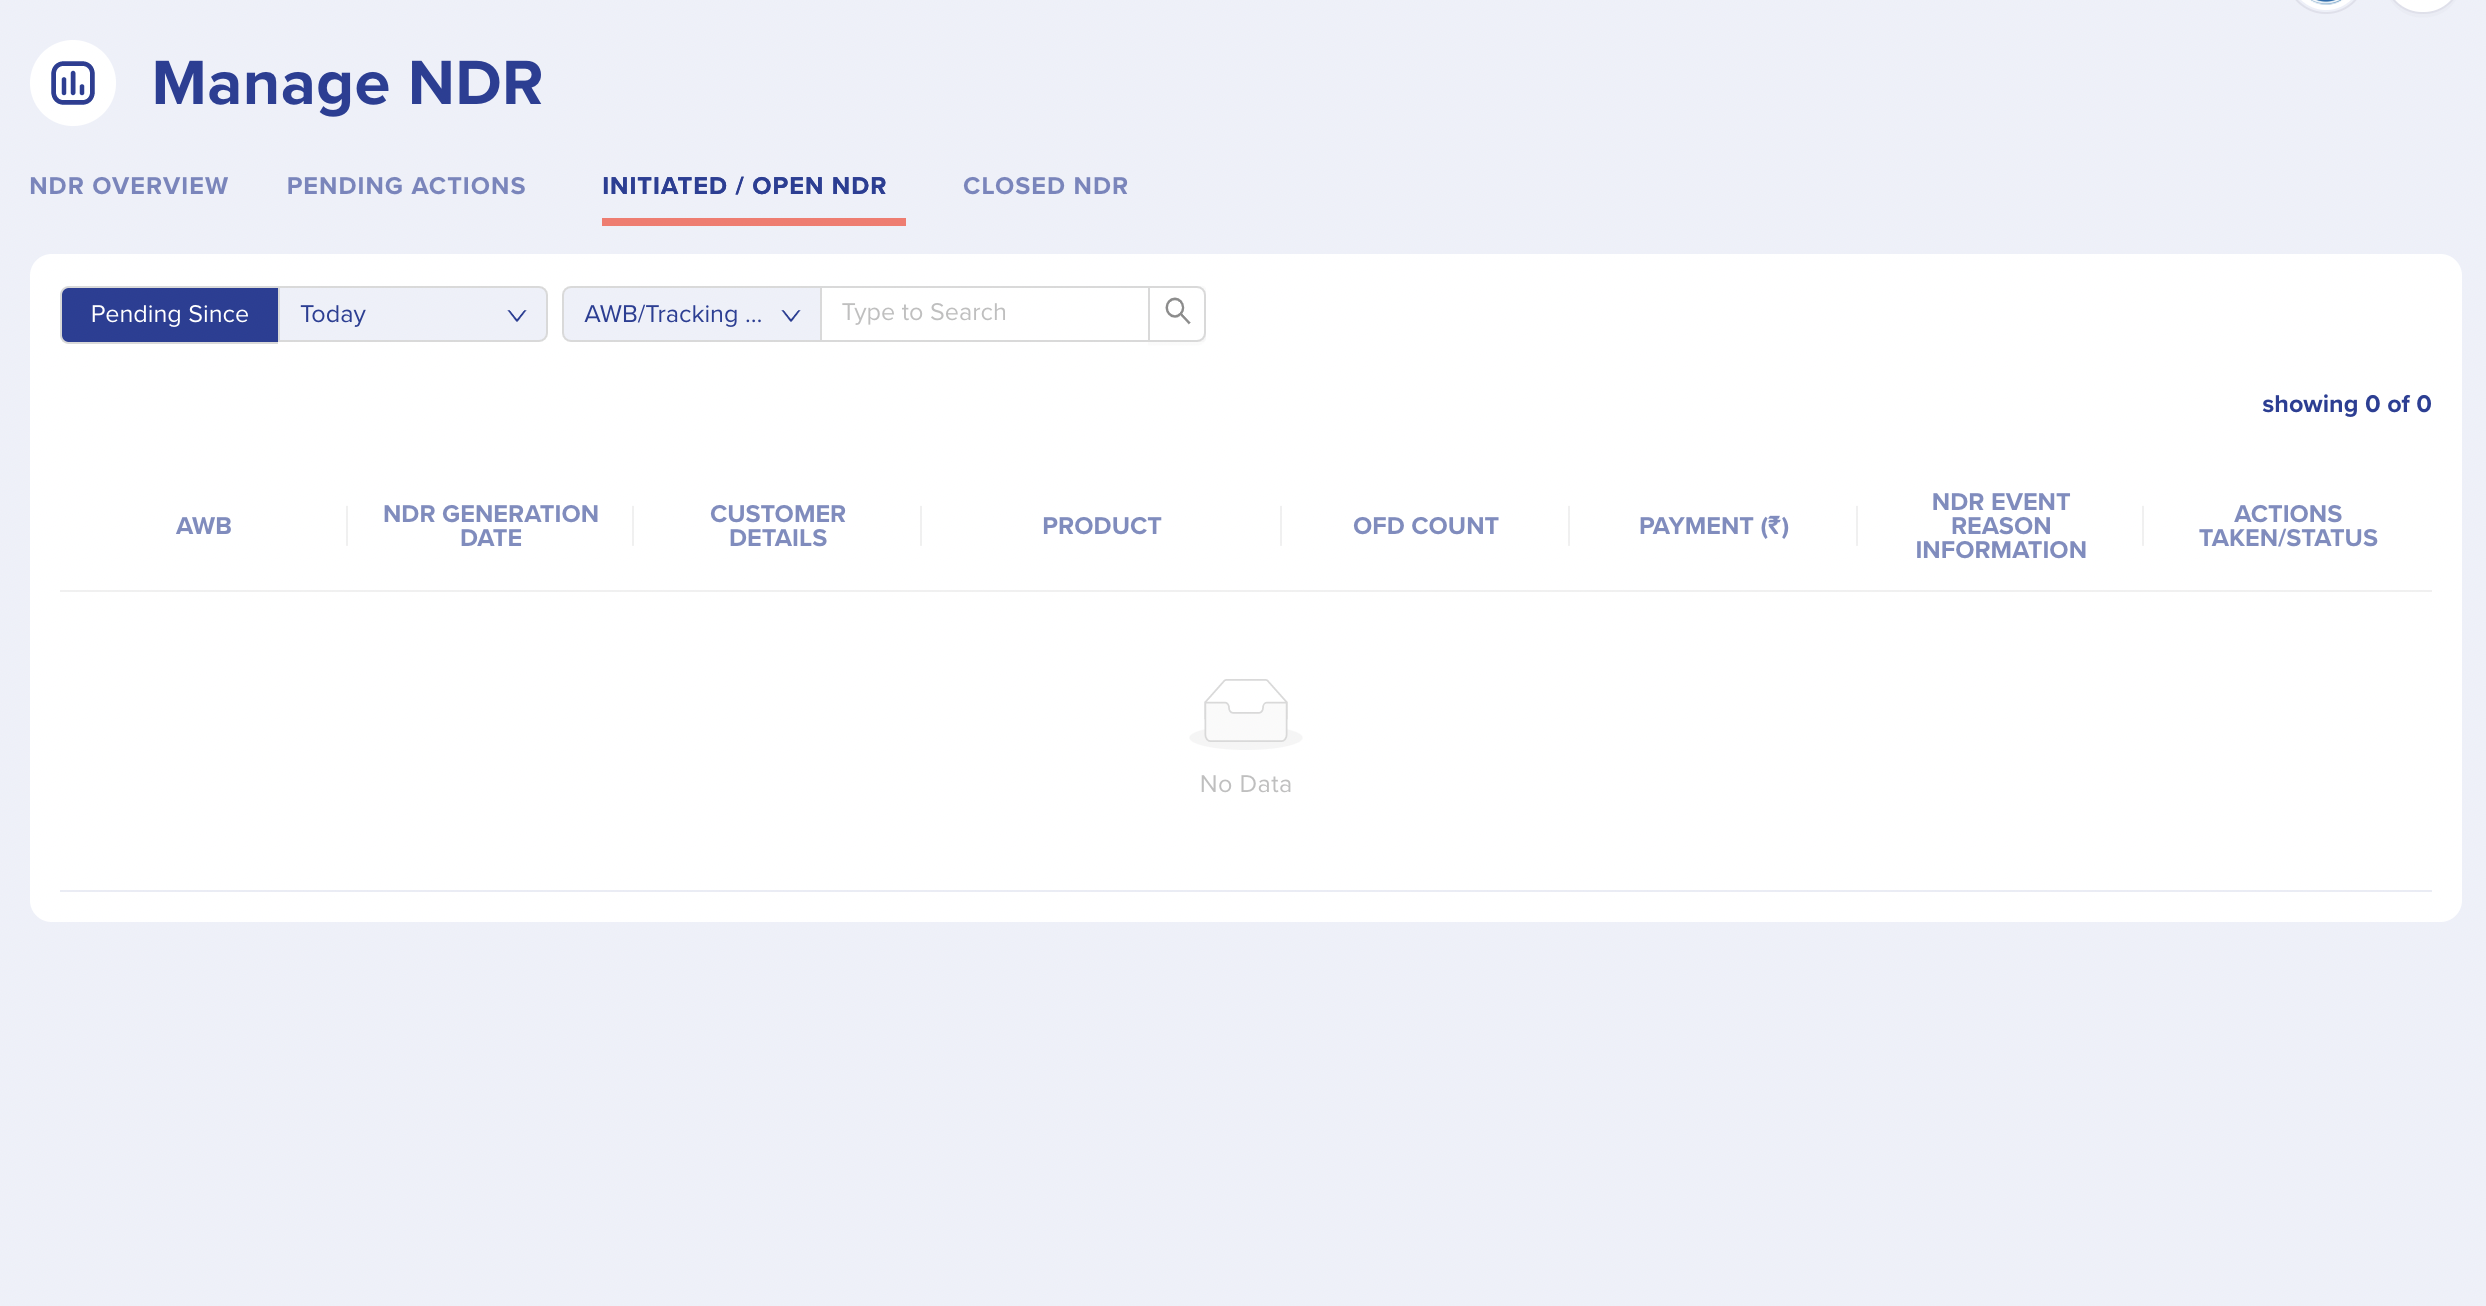Viewport: 2486px width, 1306px height.
Task: Select the Initiated / Open NDR tab
Action: coord(743,185)
